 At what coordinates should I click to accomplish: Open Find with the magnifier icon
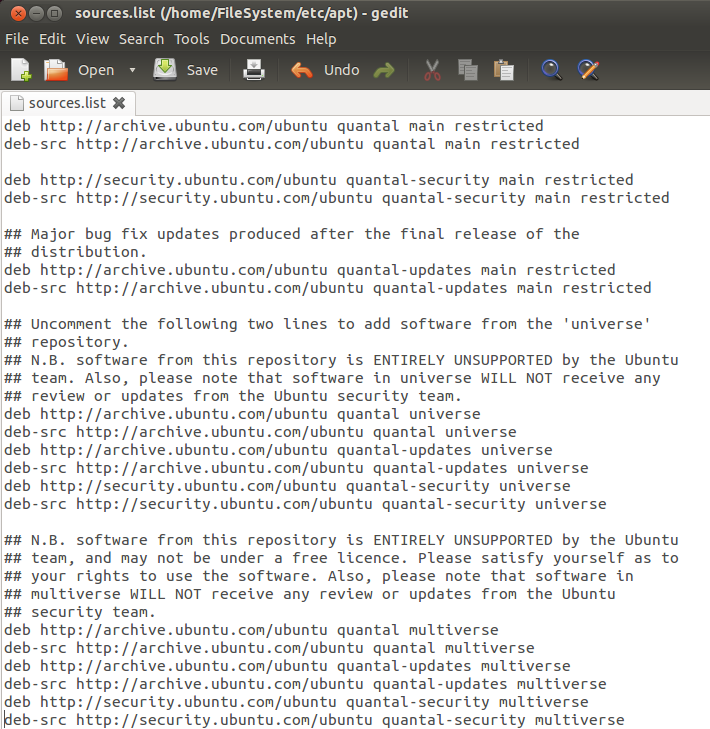[551, 70]
